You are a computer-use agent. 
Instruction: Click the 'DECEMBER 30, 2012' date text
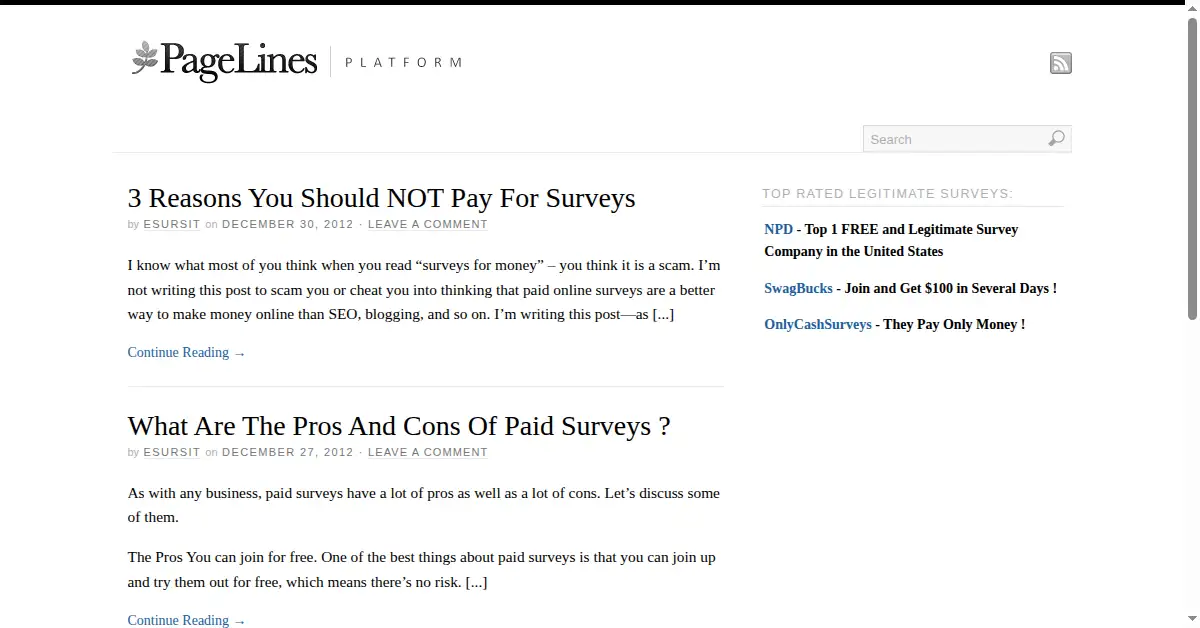[x=288, y=224]
